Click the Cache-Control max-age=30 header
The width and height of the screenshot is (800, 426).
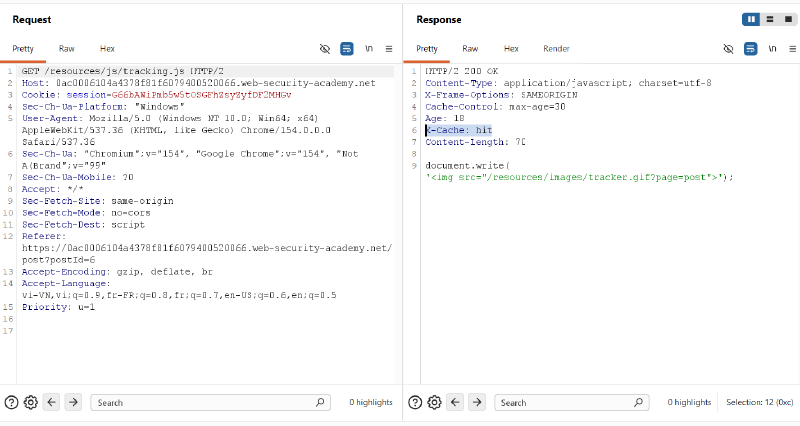[x=495, y=107]
